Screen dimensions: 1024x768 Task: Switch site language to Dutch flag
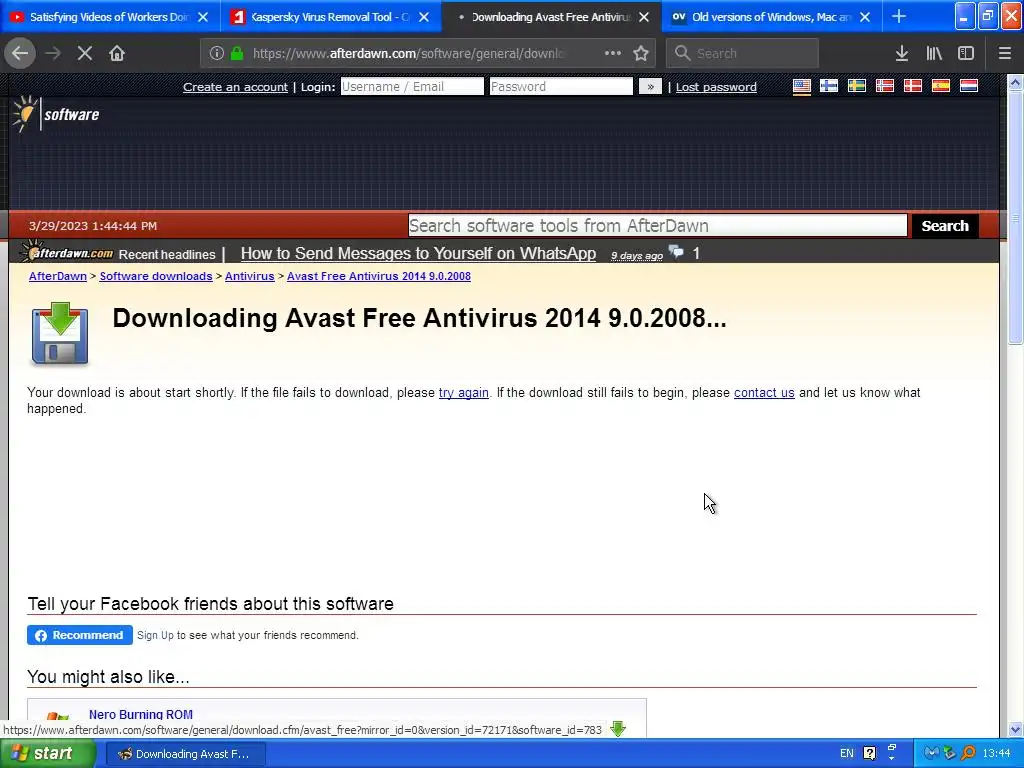[969, 86]
